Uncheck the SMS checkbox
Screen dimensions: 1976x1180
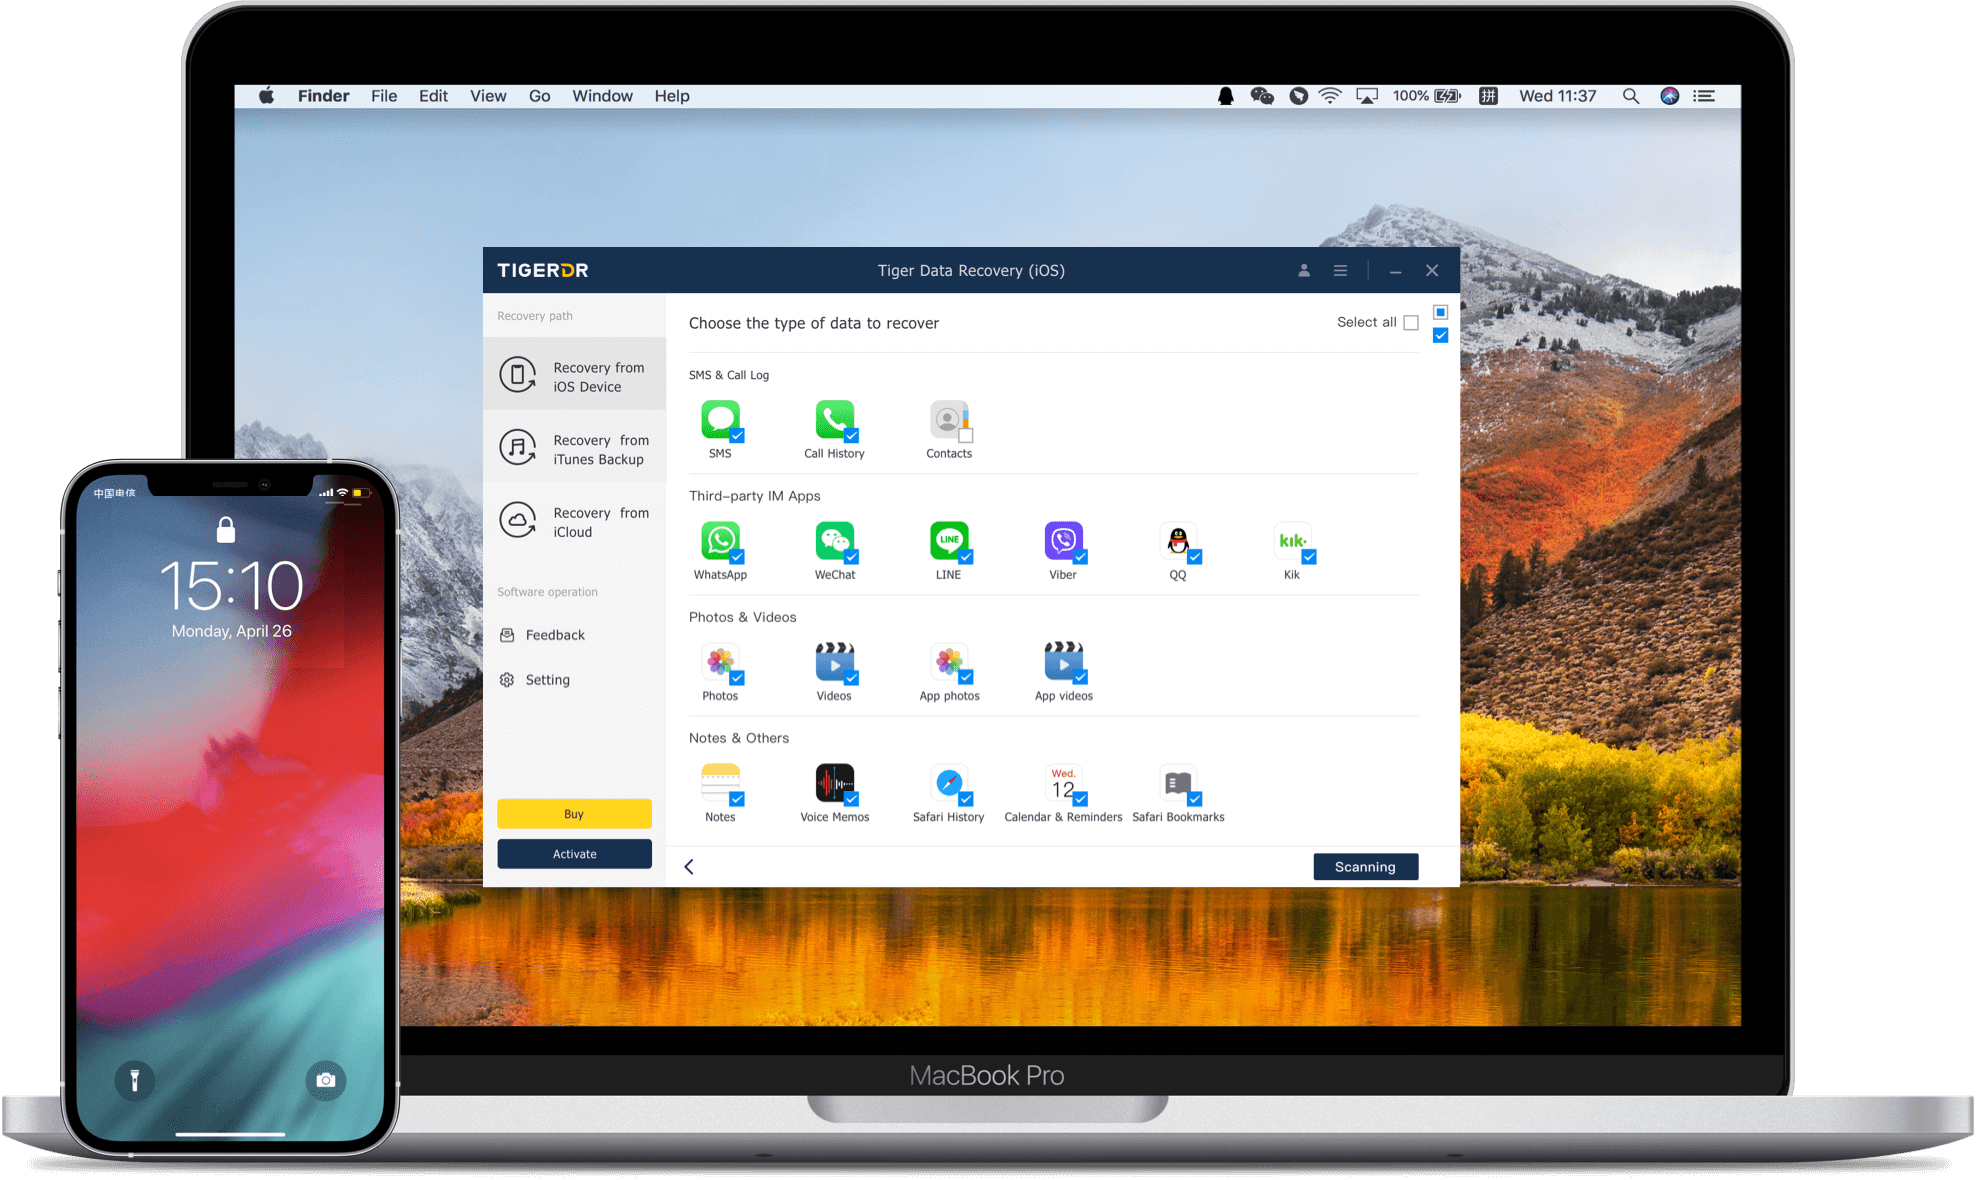pyautogui.click(x=737, y=436)
